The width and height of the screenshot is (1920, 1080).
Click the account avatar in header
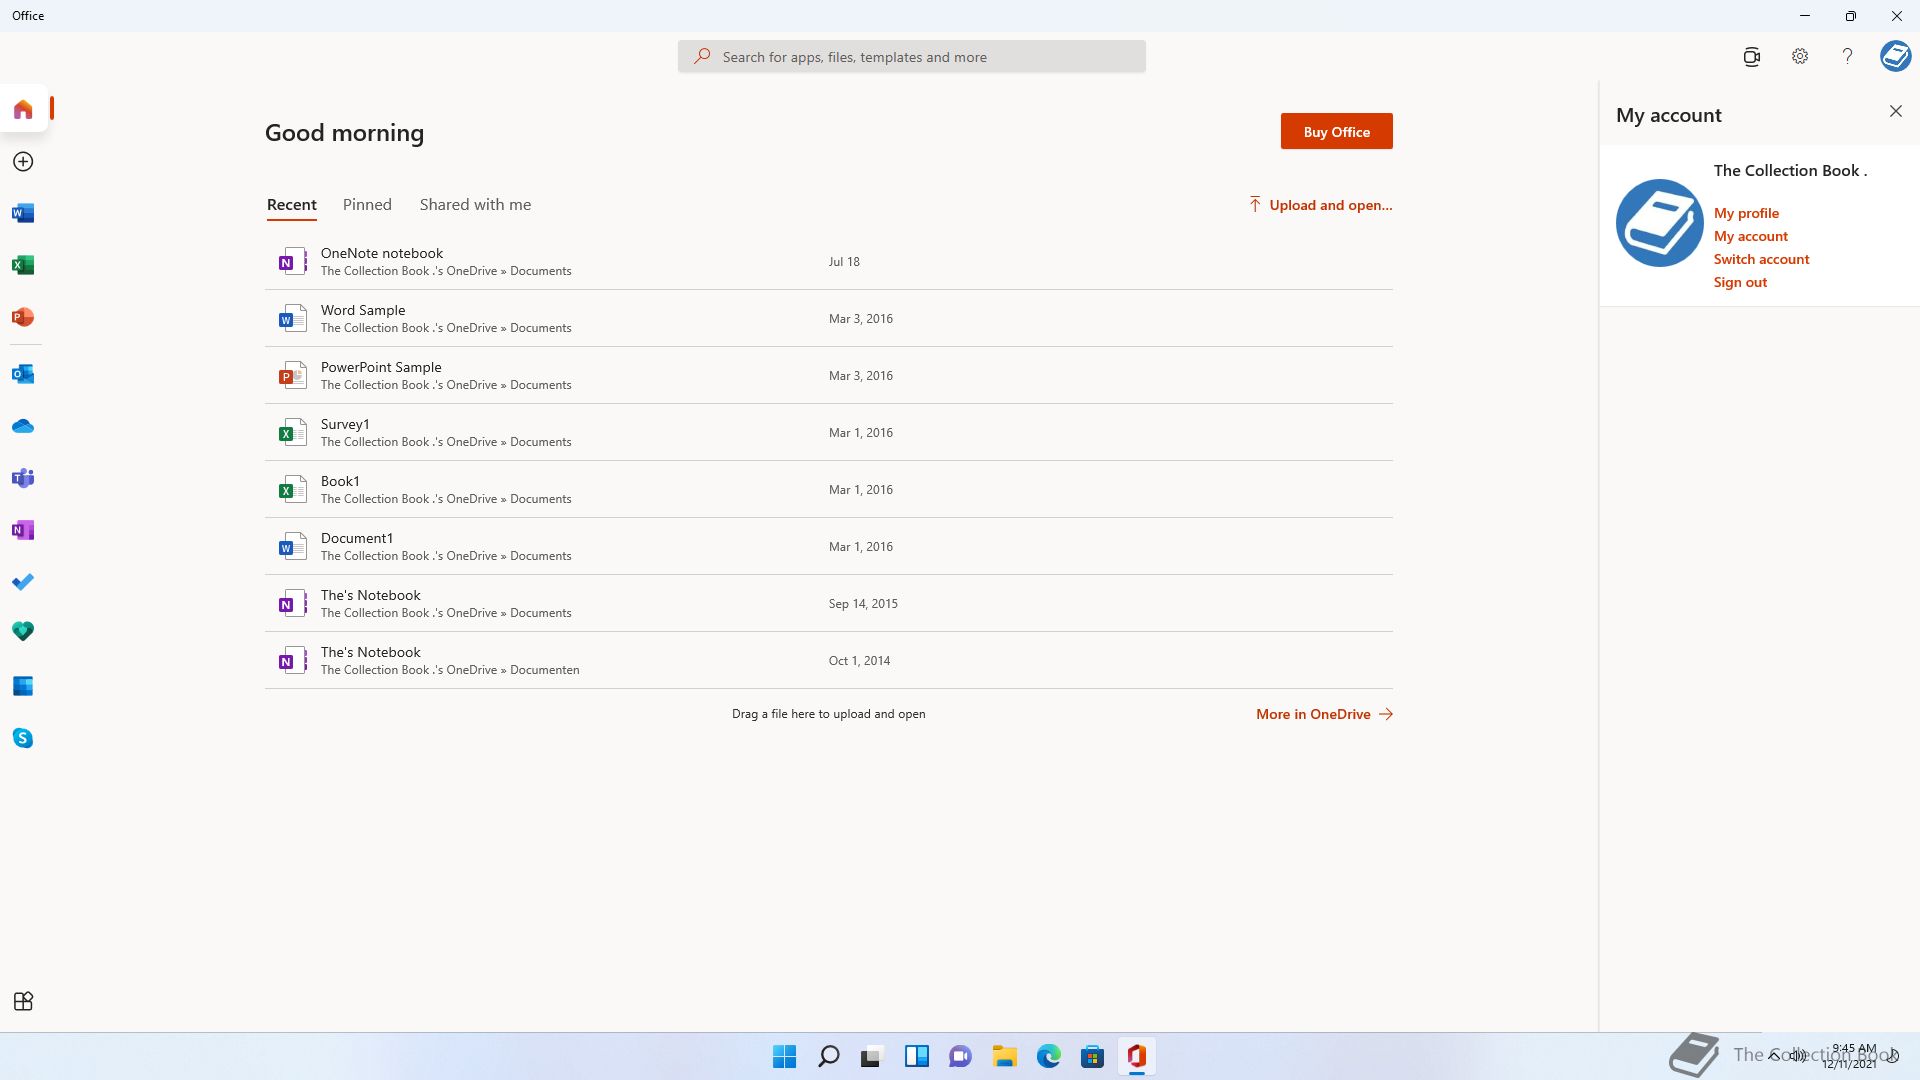[x=1895, y=56]
